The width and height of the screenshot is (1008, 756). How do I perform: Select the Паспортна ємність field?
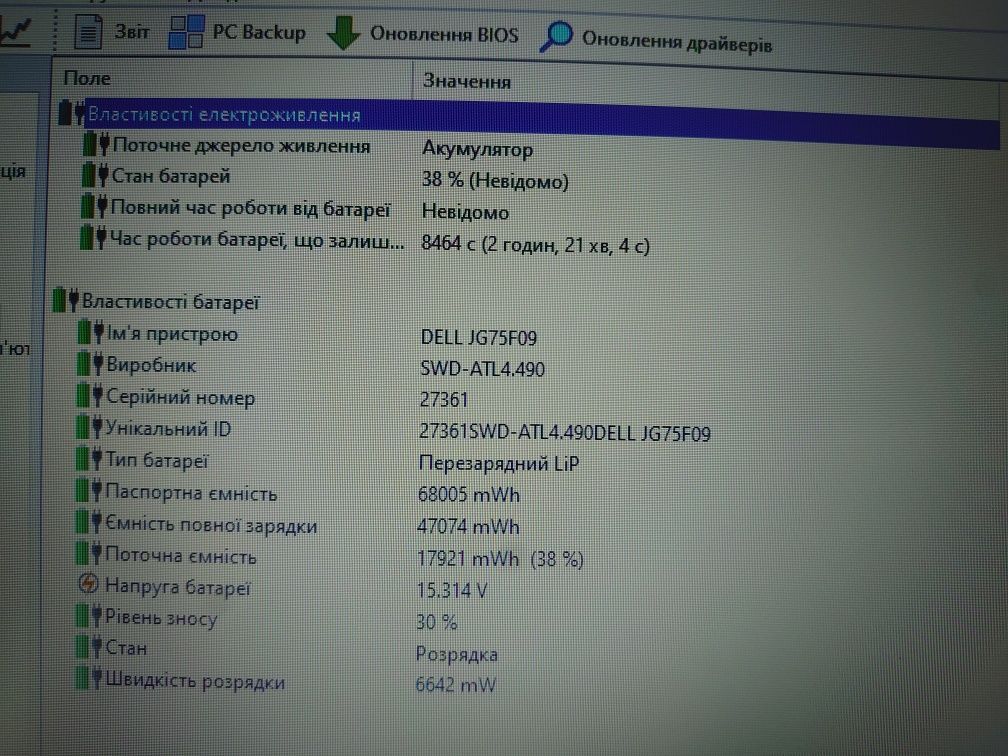(191, 492)
